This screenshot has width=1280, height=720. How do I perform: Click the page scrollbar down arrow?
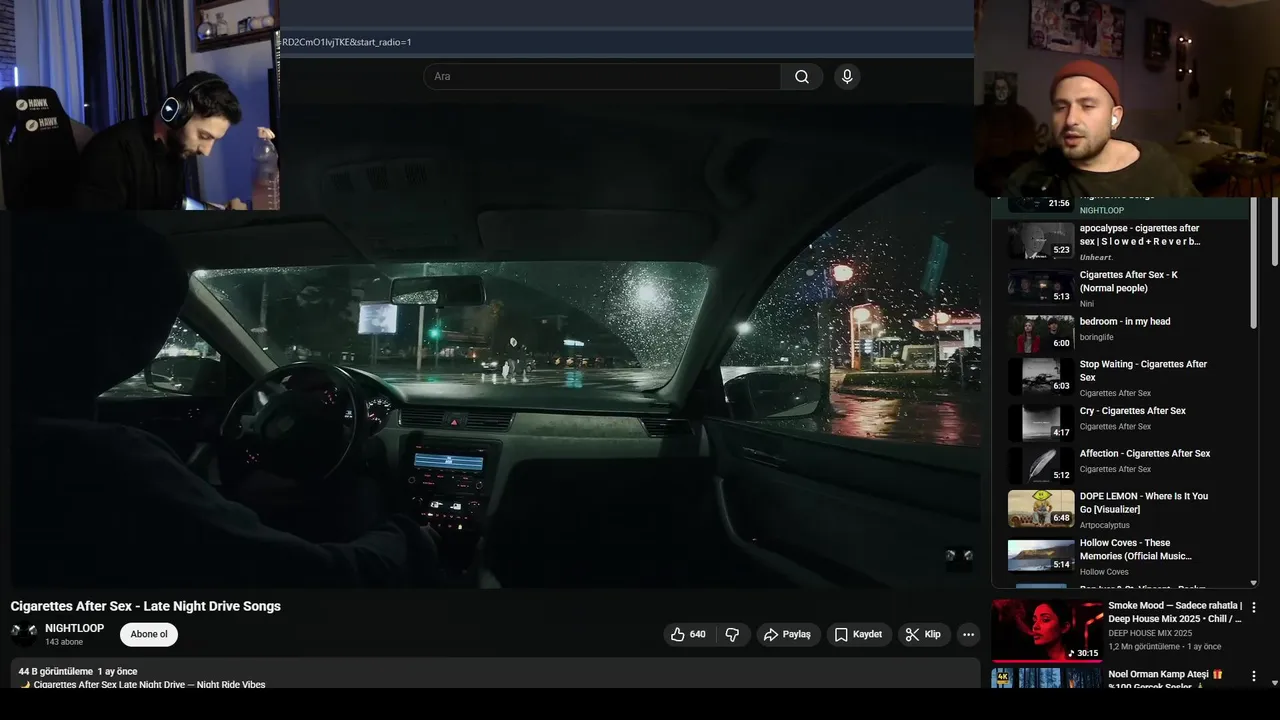click(x=1274, y=682)
